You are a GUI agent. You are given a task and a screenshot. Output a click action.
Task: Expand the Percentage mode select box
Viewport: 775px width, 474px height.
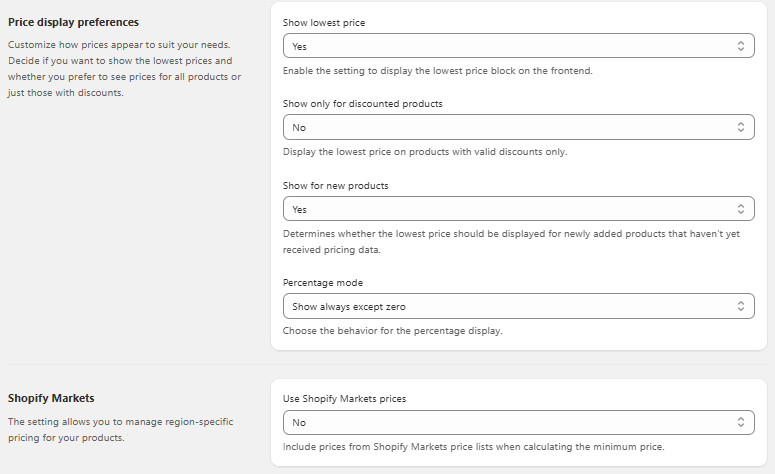click(518, 306)
